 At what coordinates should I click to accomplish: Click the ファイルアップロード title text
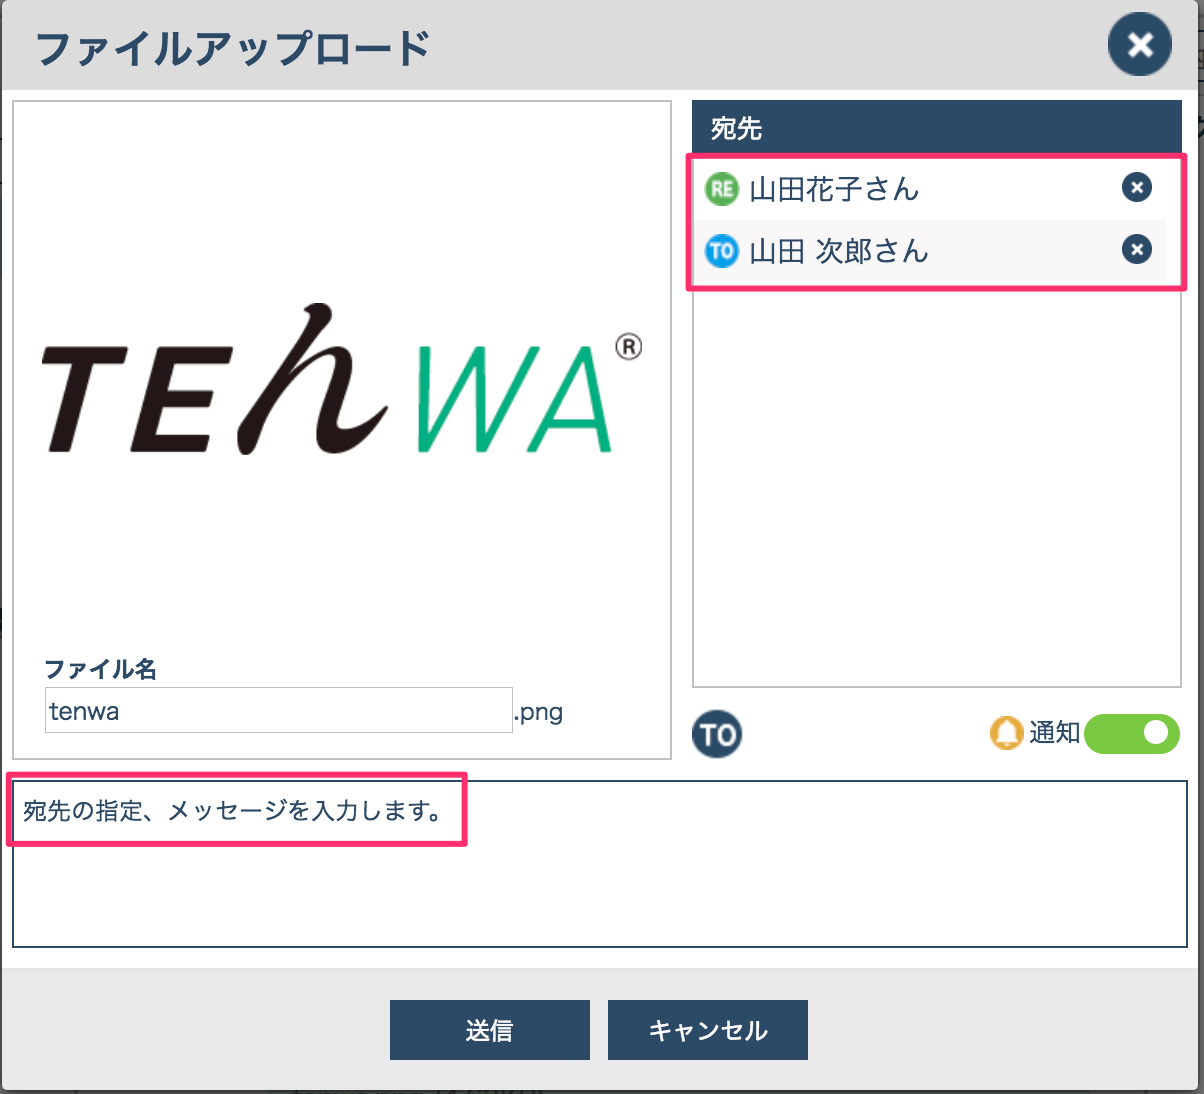[233, 48]
